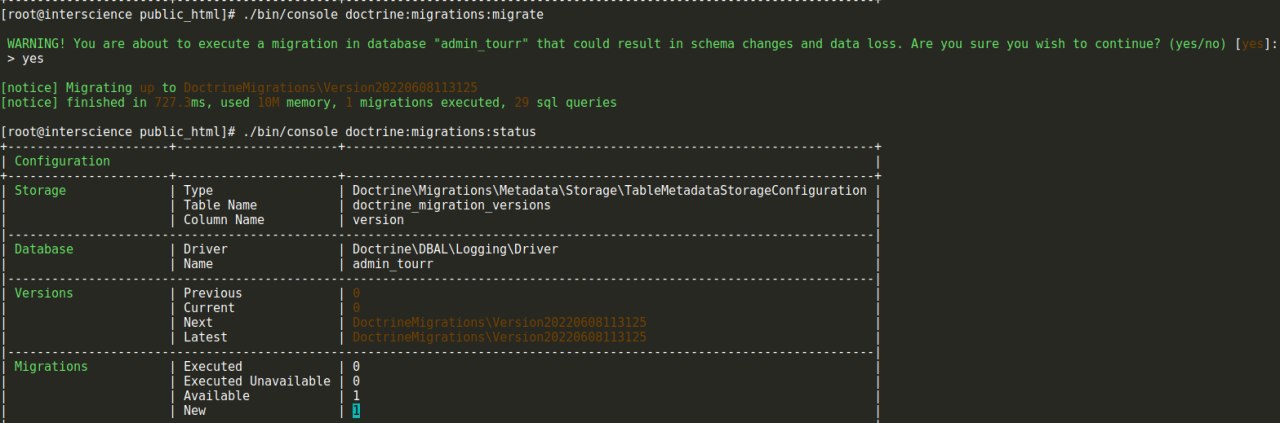The height and width of the screenshot is (423, 1280).
Task: Click the Latest version Version20220608113125 value
Action: click(499, 337)
